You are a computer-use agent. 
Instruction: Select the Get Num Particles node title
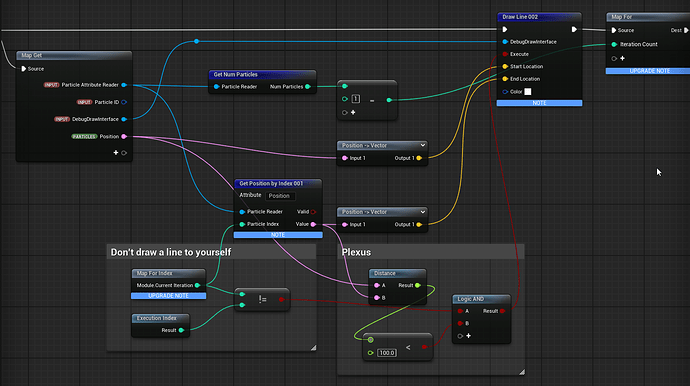(x=235, y=74)
